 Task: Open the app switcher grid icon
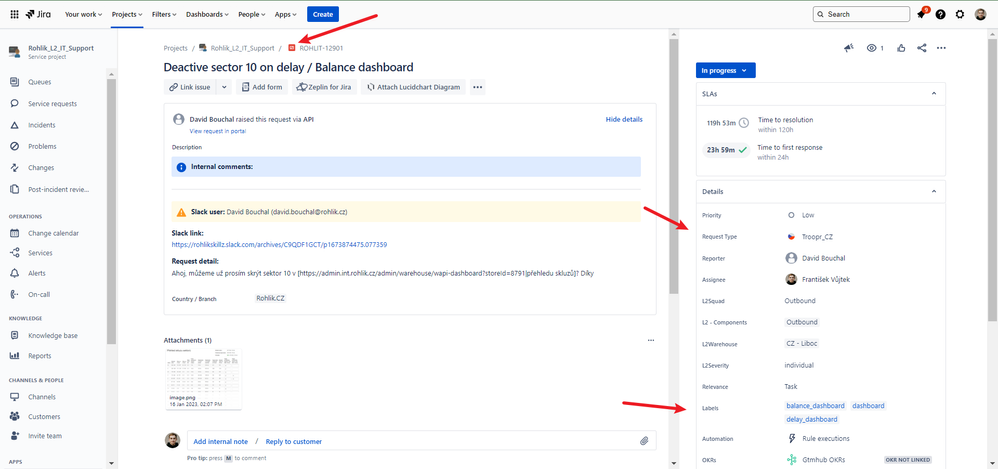14,14
